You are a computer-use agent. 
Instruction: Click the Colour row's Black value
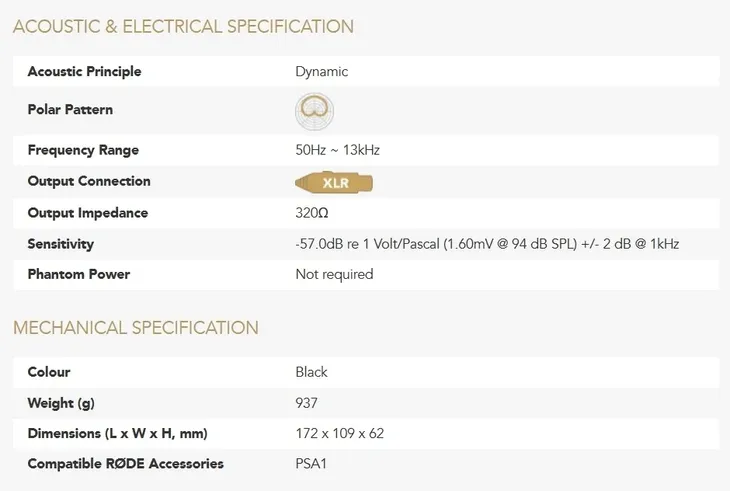311,372
